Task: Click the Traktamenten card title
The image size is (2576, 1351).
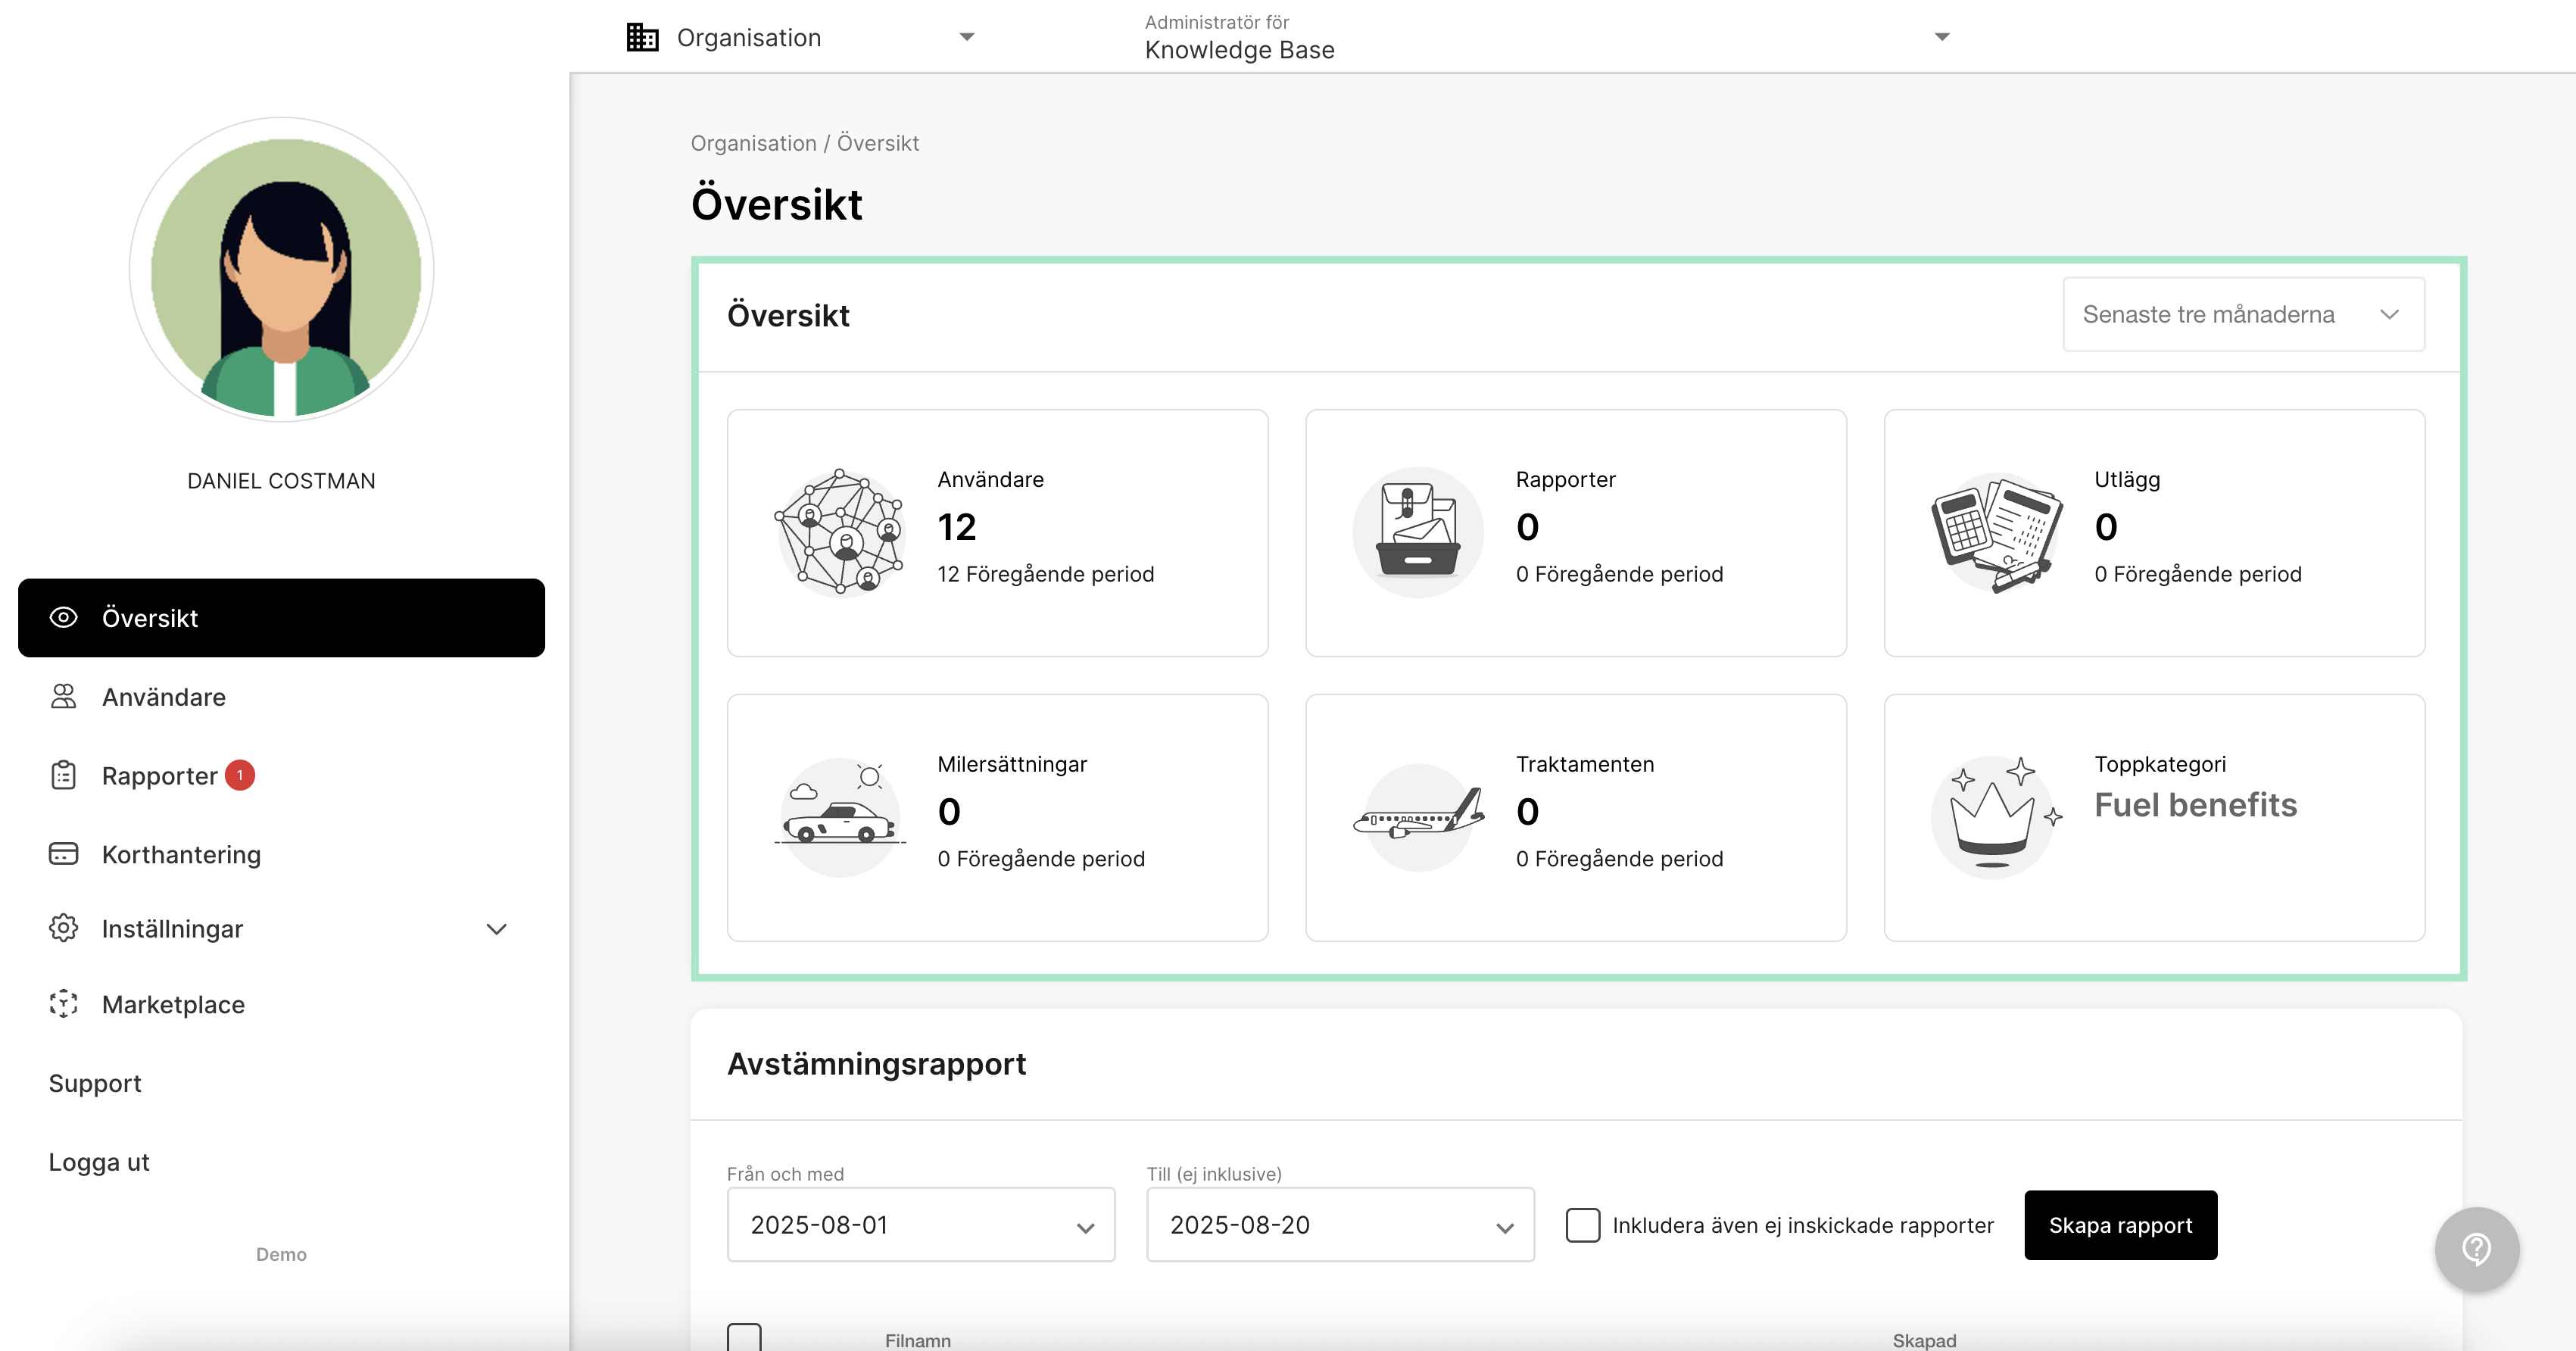Action: click(x=1585, y=764)
